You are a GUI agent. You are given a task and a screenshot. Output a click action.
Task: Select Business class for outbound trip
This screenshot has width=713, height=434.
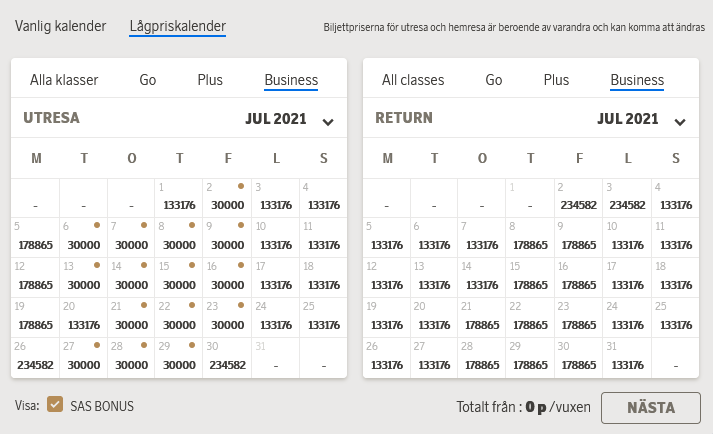(291, 80)
